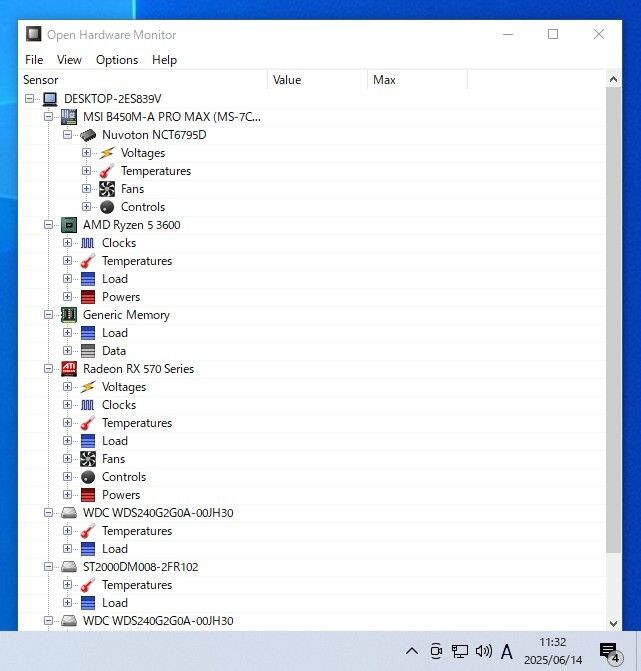The height and width of the screenshot is (671, 641).
Task: Click the vertical scrollbar thumb
Action: (x=613, y=320)
